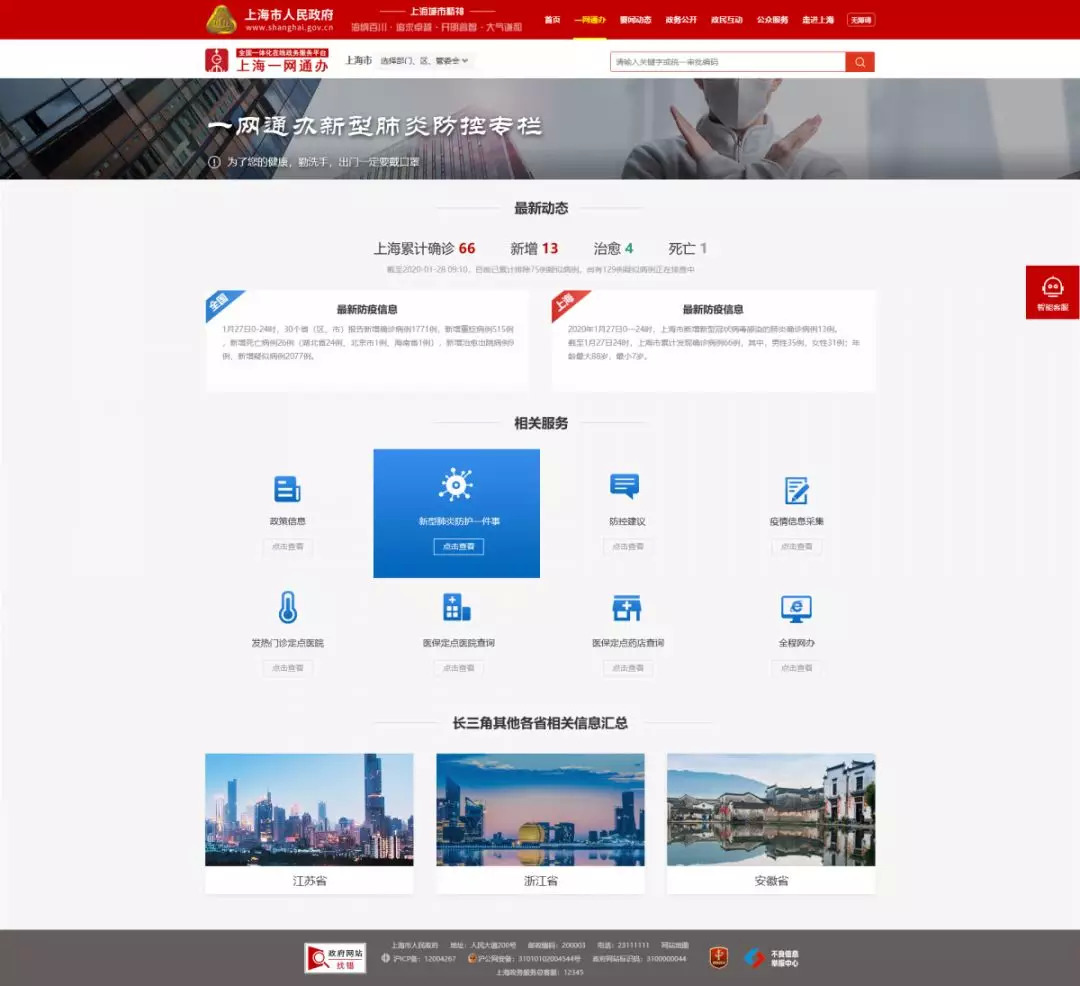This screenshot has height=986, width=1080.
Task: Click the 政策信息 document icon
Action: (x=287, y=489)
